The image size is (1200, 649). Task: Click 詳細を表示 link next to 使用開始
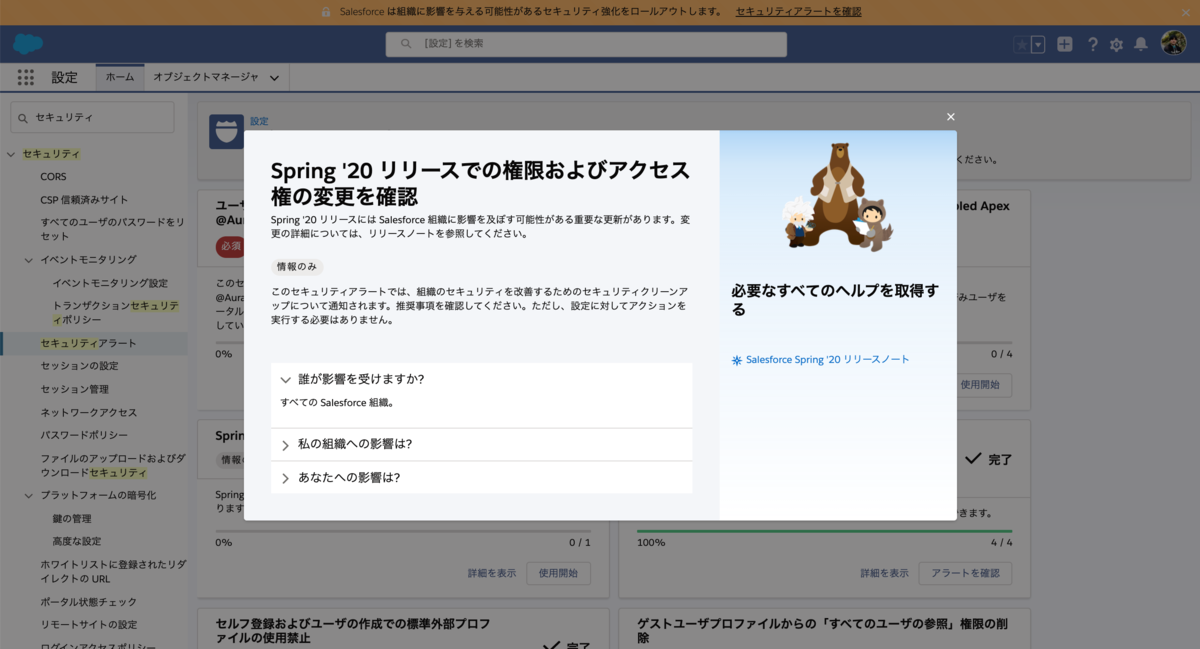click(x=492, y=573)
